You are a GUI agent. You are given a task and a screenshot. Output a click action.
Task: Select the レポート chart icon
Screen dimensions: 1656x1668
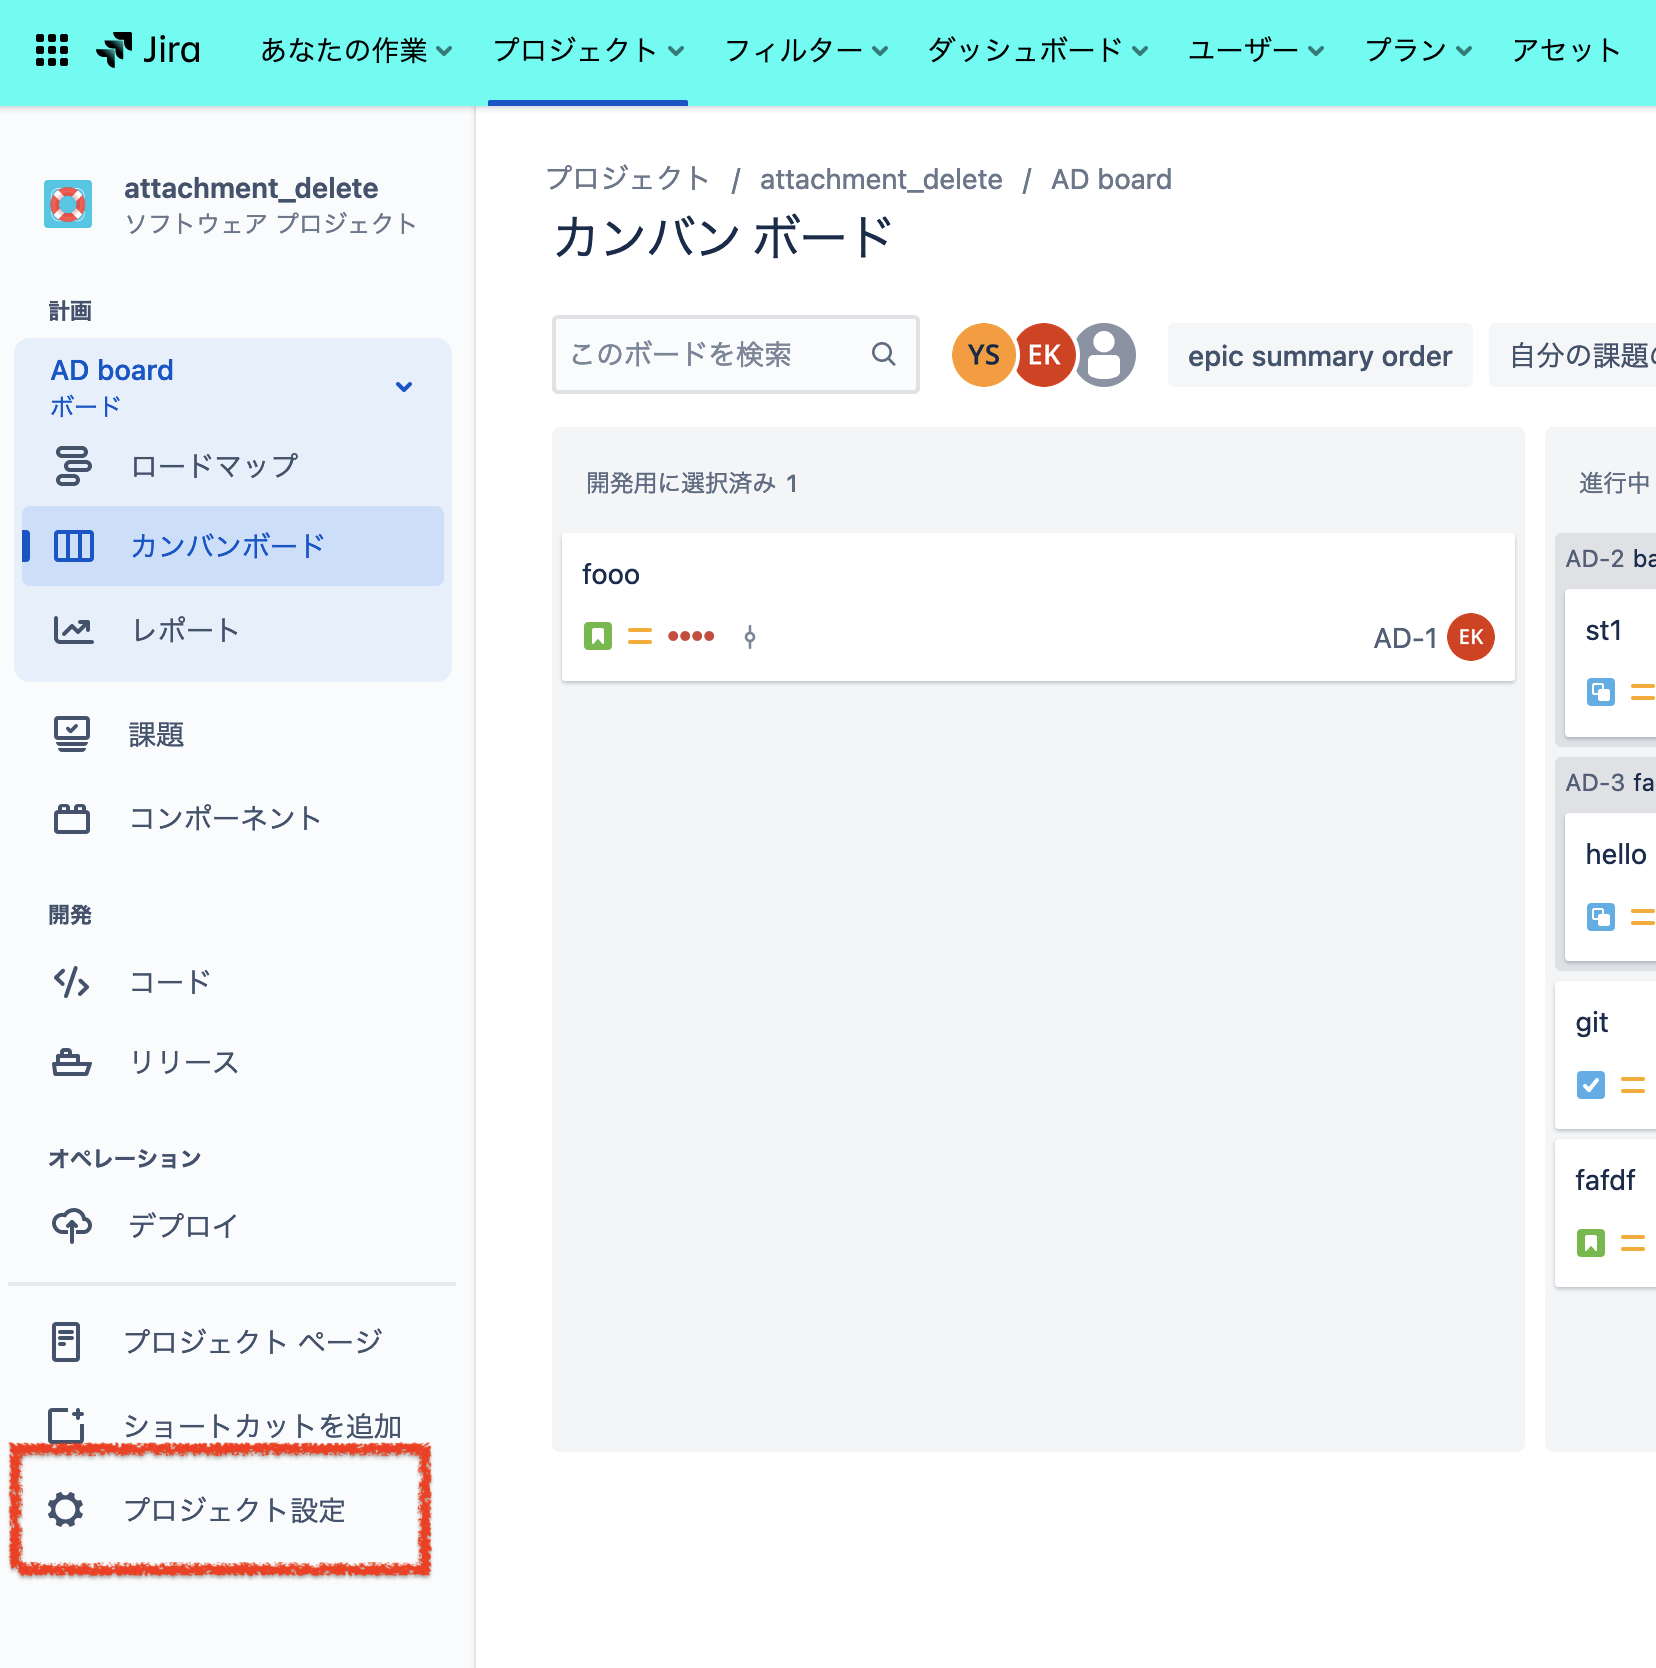72,630
